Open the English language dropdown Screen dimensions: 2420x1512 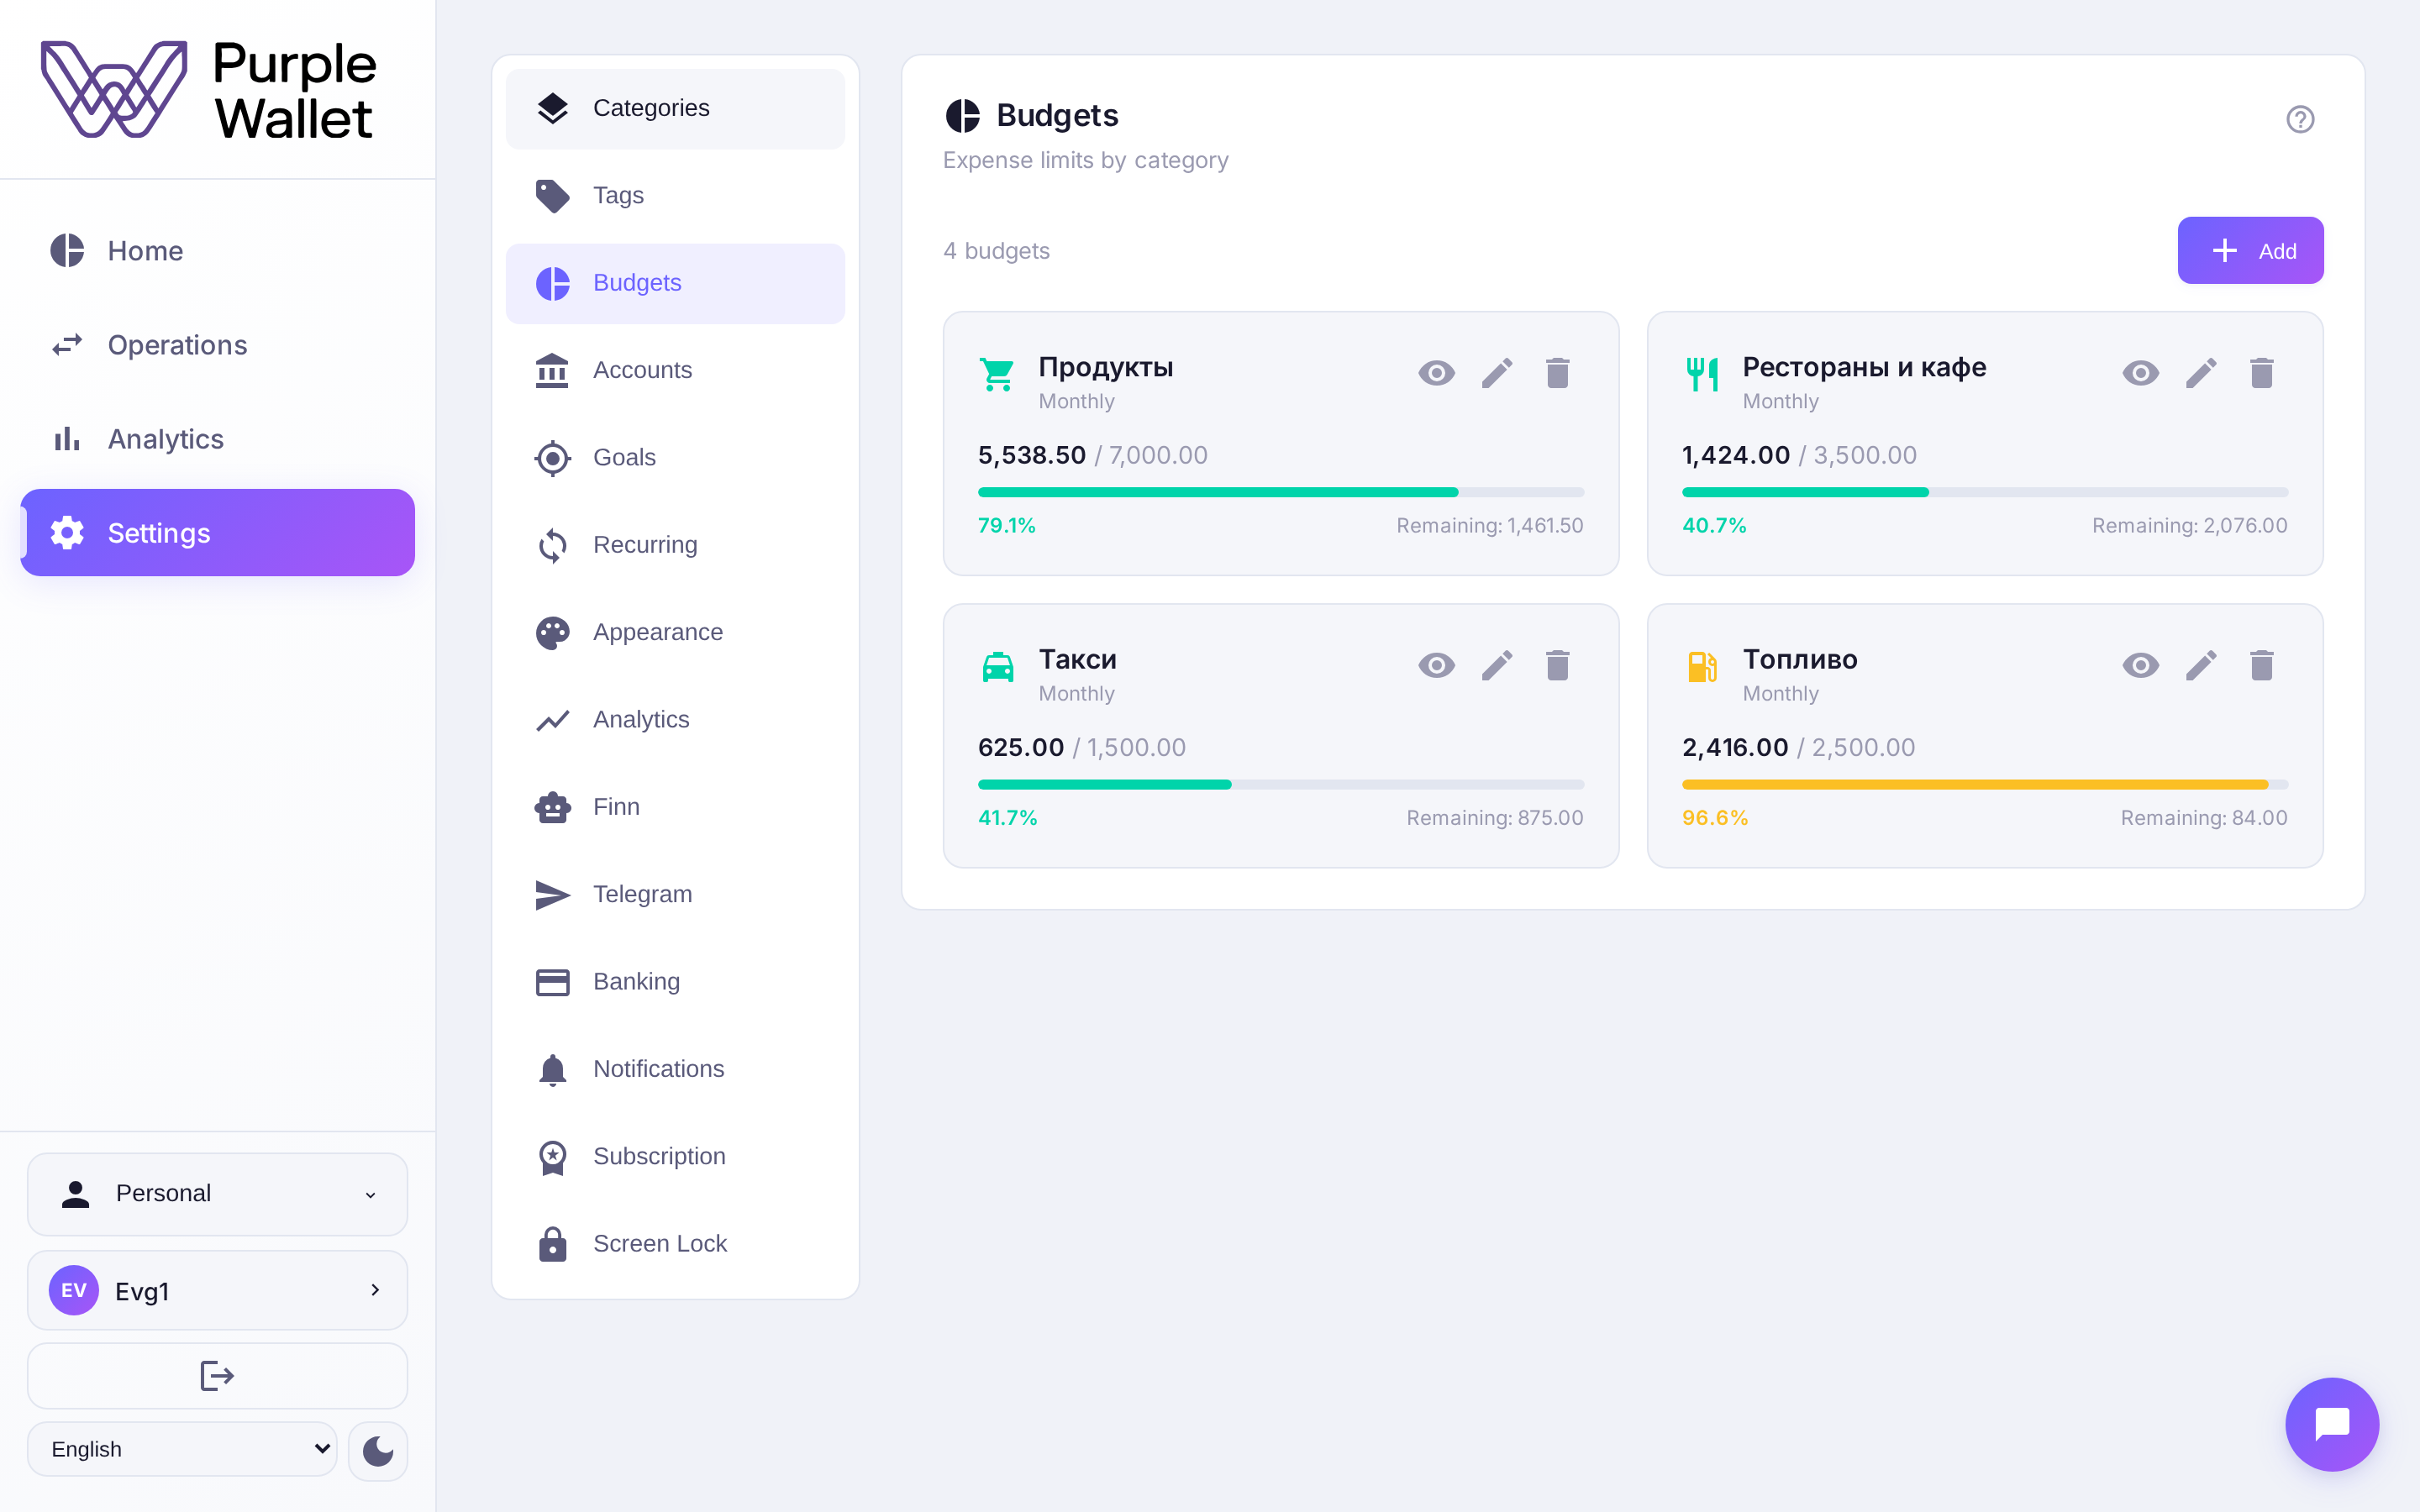(182, 1449)
